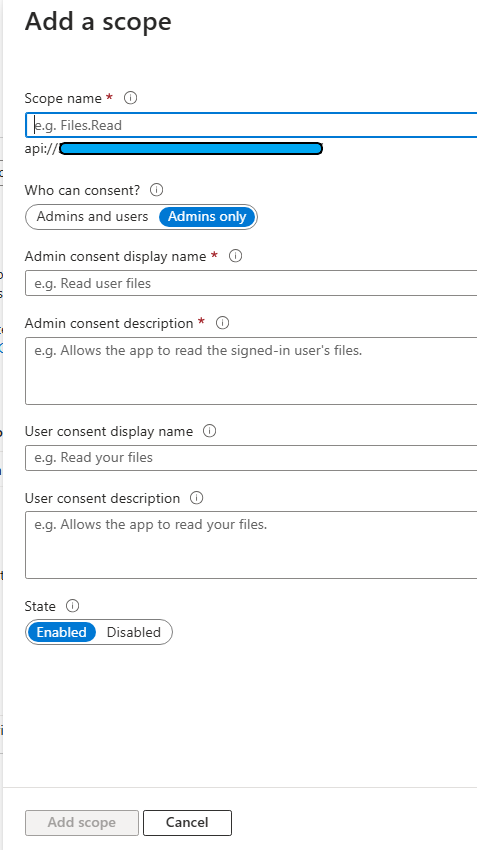Click the info icon next to Who can consent?

point(156,190)
